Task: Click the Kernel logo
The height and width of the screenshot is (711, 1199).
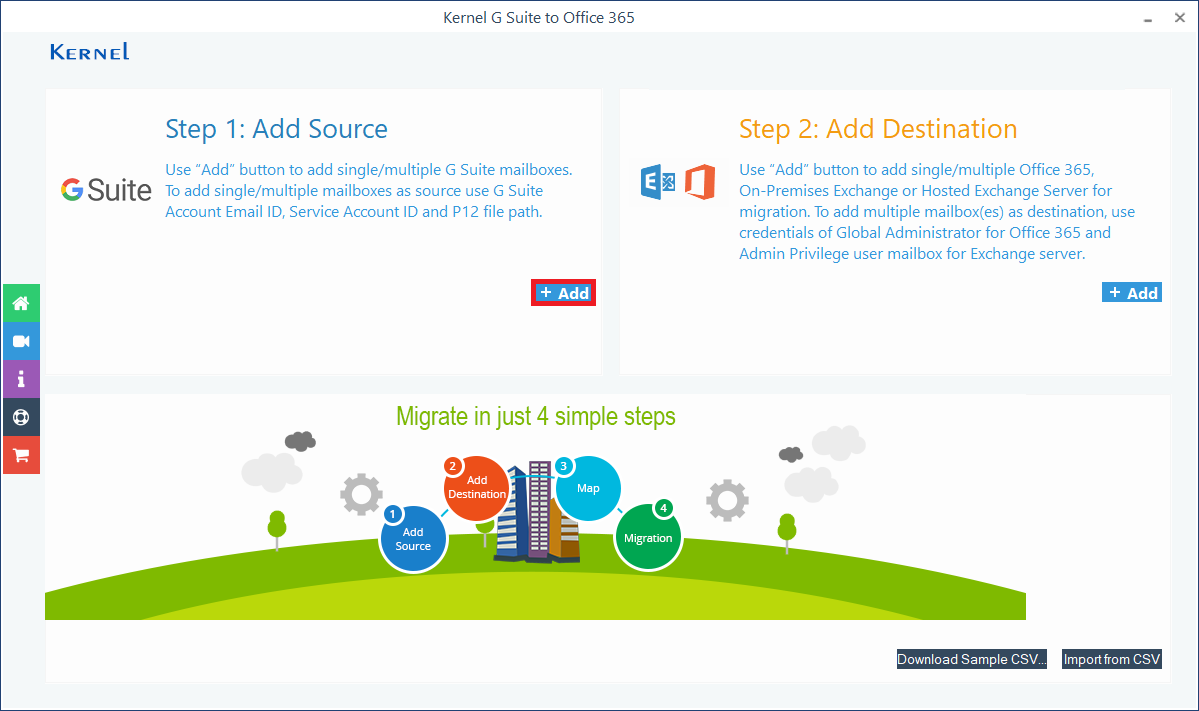Action: [89, 52]
